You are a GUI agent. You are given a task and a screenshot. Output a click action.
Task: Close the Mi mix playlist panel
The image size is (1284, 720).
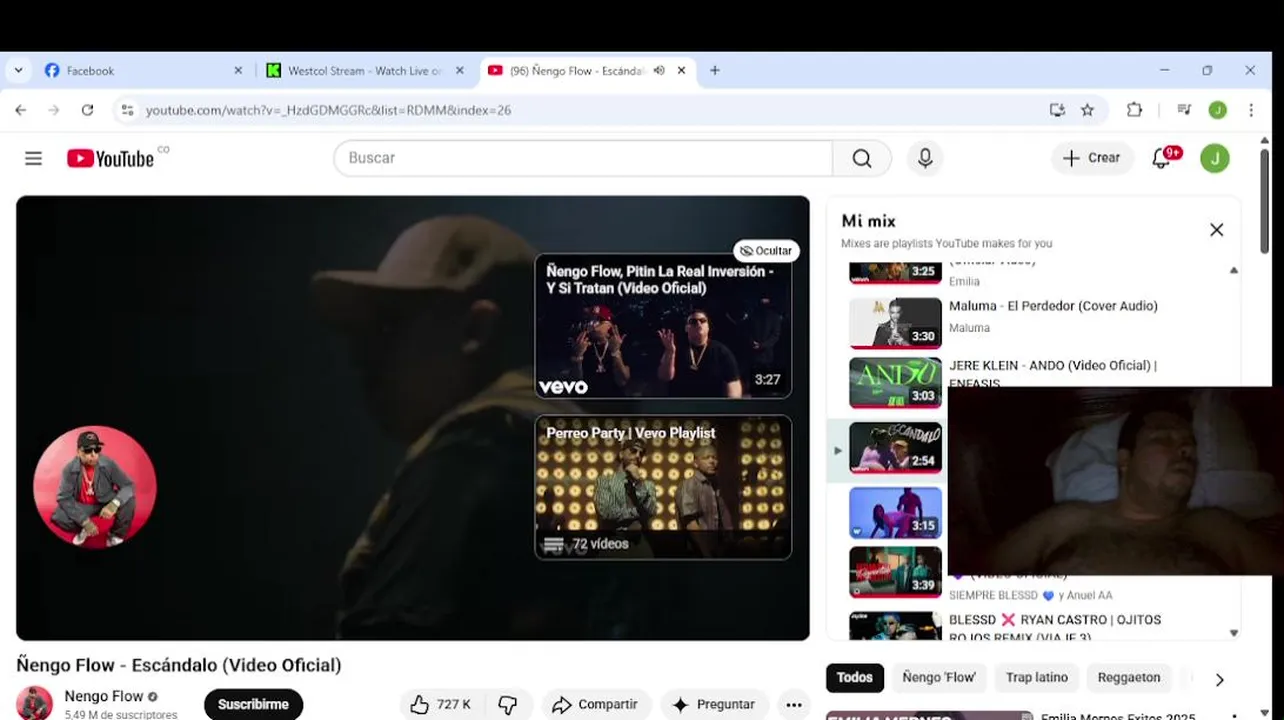1216,230
